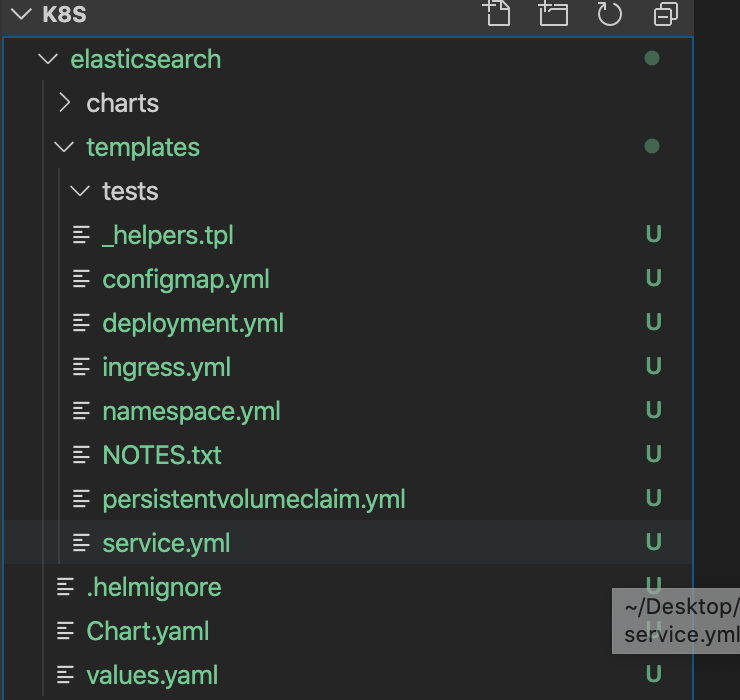Collapse the tests folder
Screen dimensions: 740x700
coord(81,191)
